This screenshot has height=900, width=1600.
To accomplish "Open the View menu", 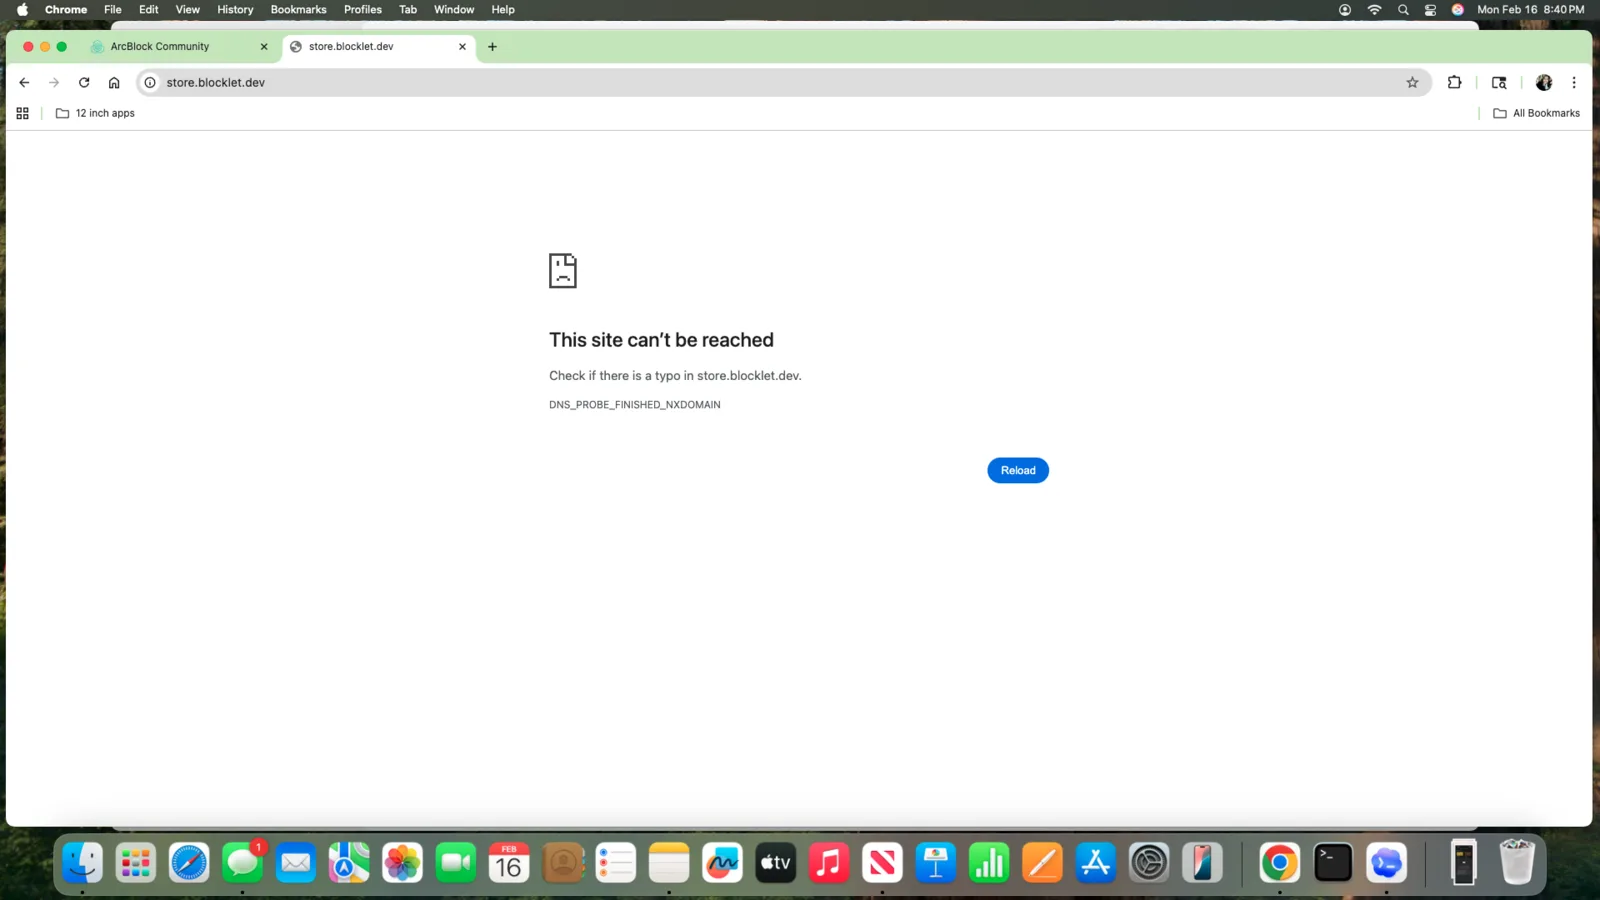I will pyautogui.click(x=188, y=10).
